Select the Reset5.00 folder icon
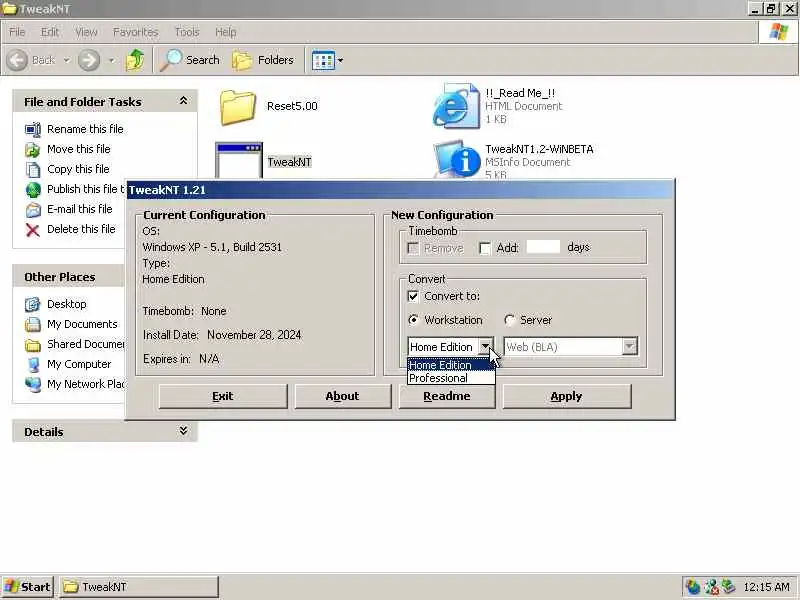This screenshot has height=600, width=800. click(237, 107)
